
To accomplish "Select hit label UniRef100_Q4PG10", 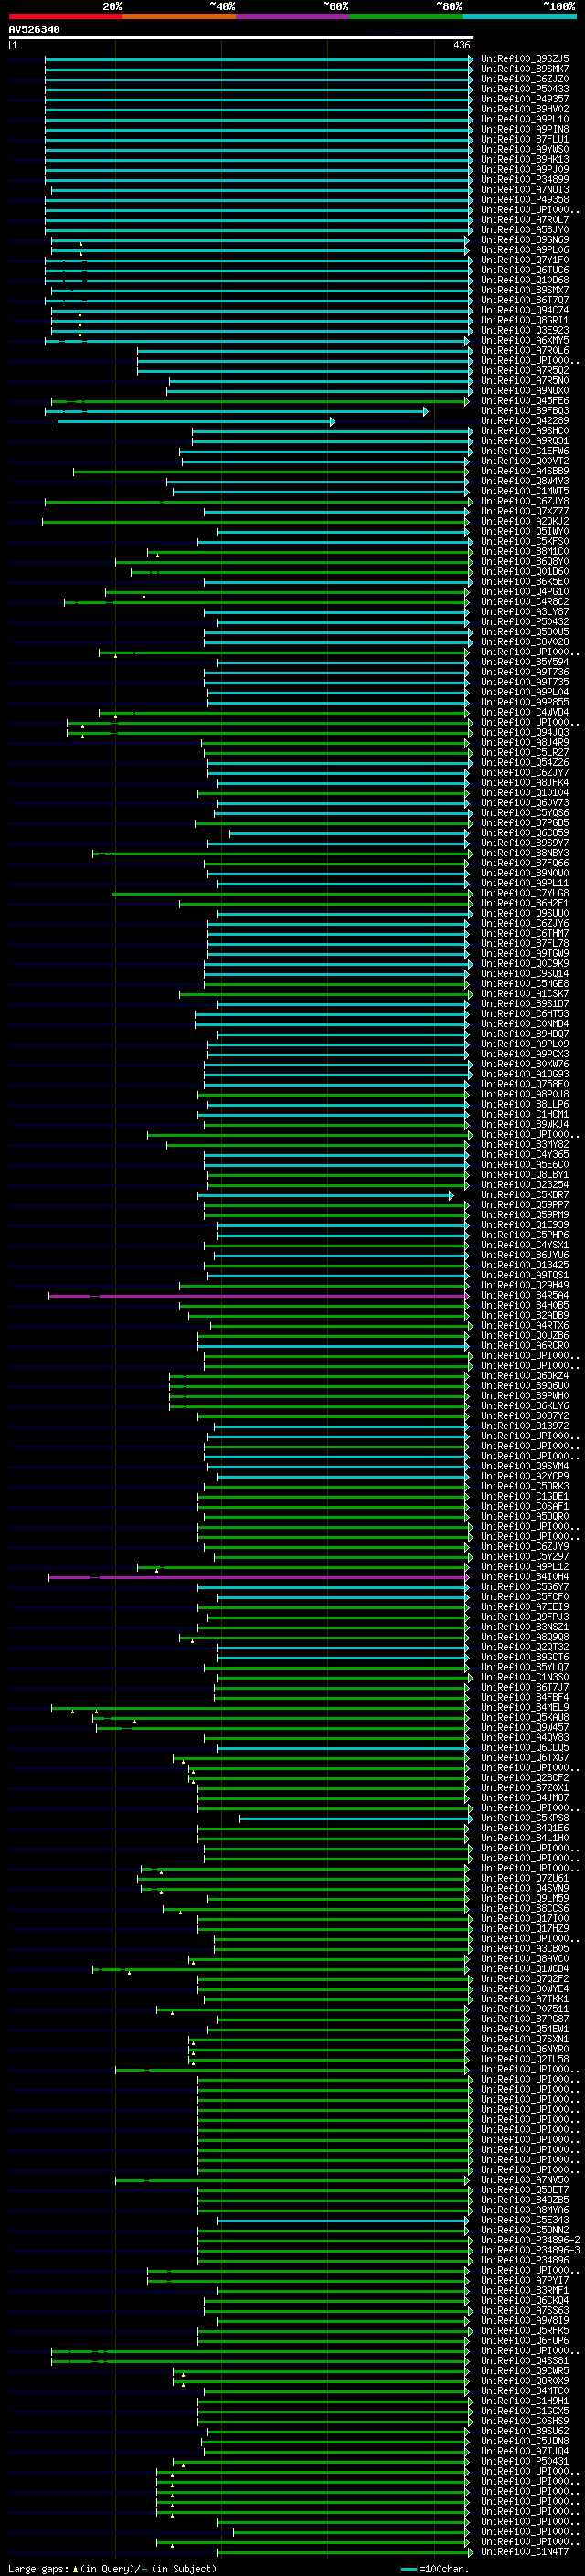I will [x=525, y=592].
